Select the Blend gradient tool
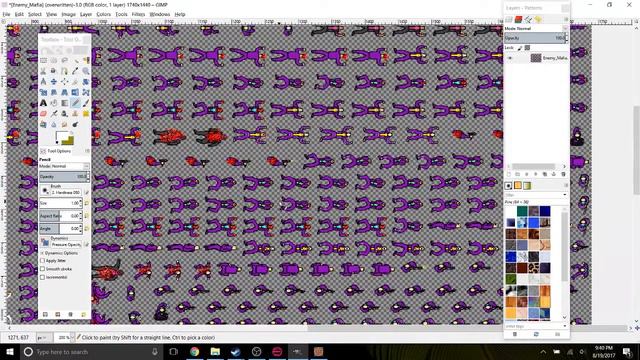640x360 pixels. pos(64,103)
